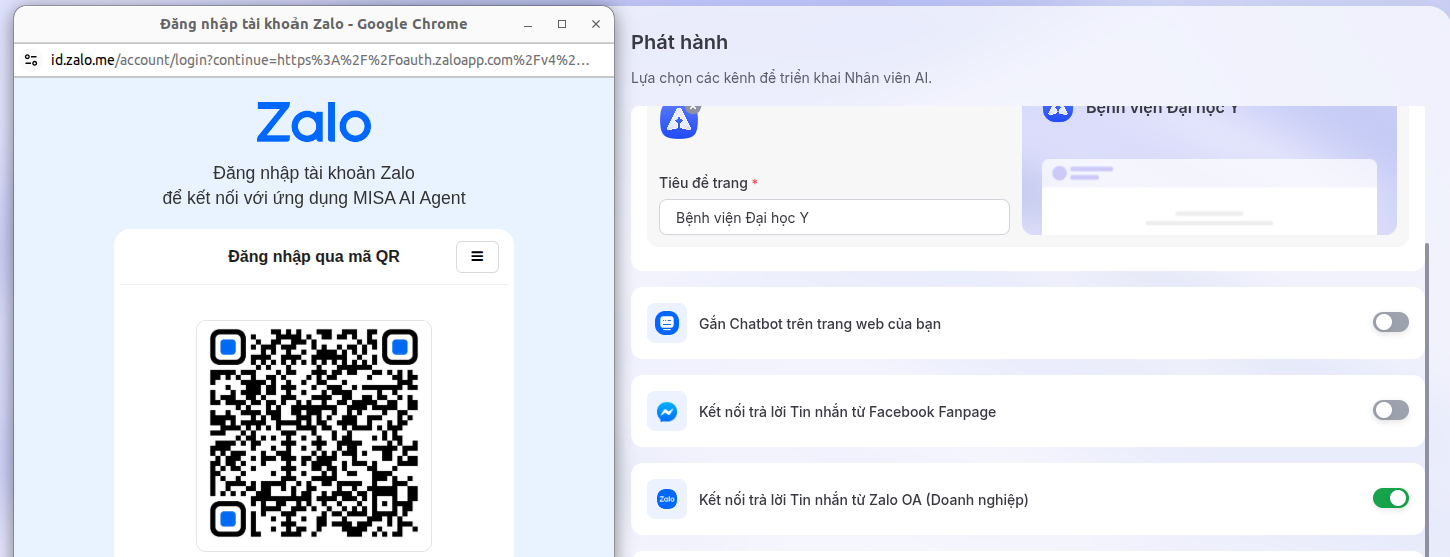The height and width of the screenshot is (557, 1450).
Task: Remove the page logo with x badge
Action: tap(694, 108)
